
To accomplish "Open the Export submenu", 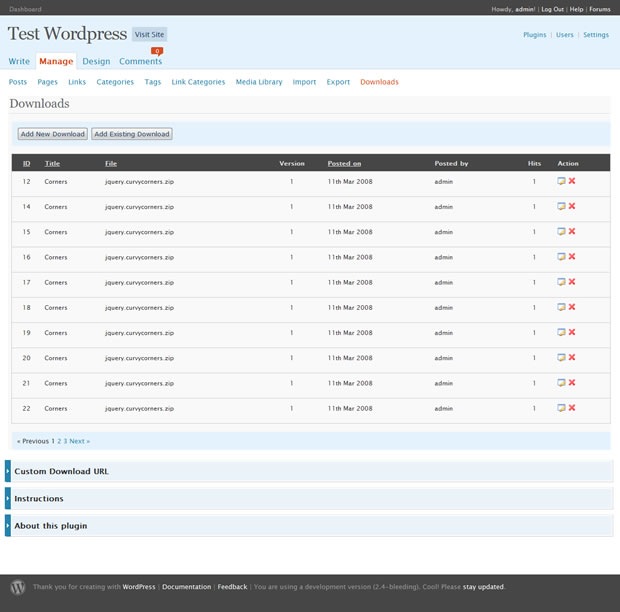I will coord(338,82).
